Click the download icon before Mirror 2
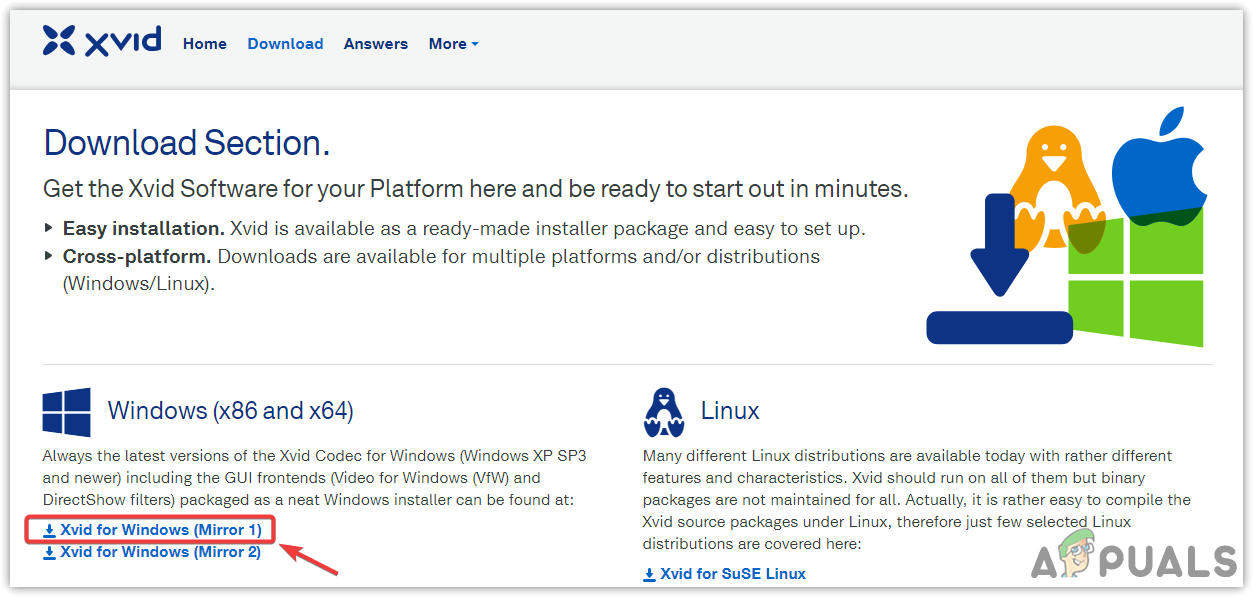This screenshot has height=597, width=1253. (49, 553)
